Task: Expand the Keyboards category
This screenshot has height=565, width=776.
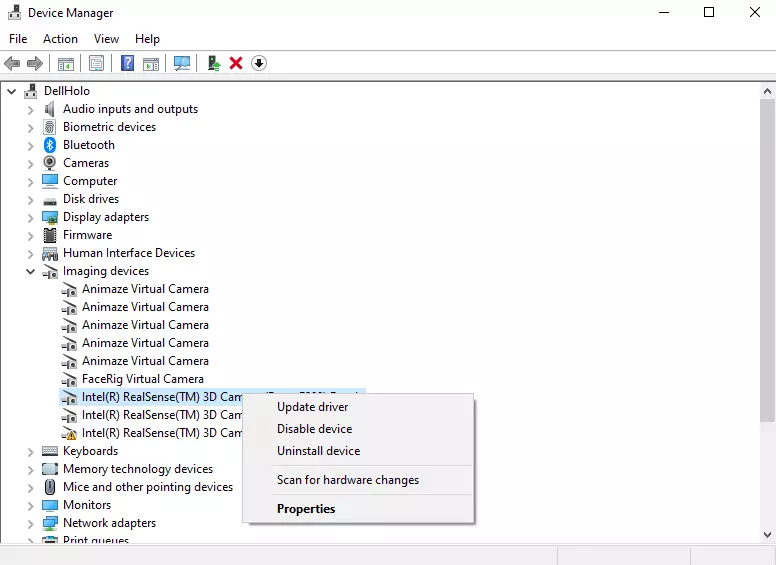Action: pos(31,452)
